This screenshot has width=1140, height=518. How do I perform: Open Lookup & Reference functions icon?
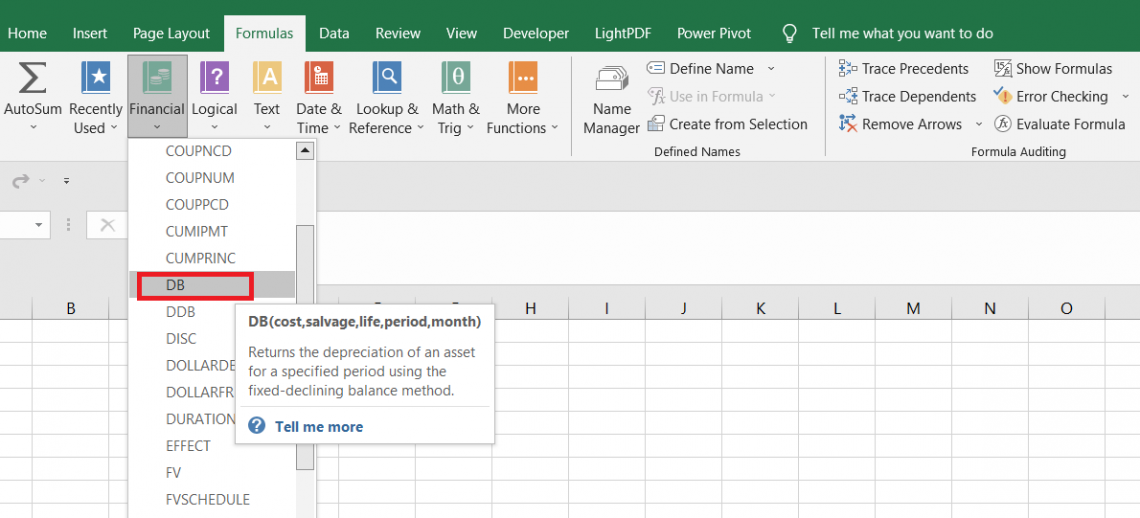pyautogui.click(x=387, y=78)
